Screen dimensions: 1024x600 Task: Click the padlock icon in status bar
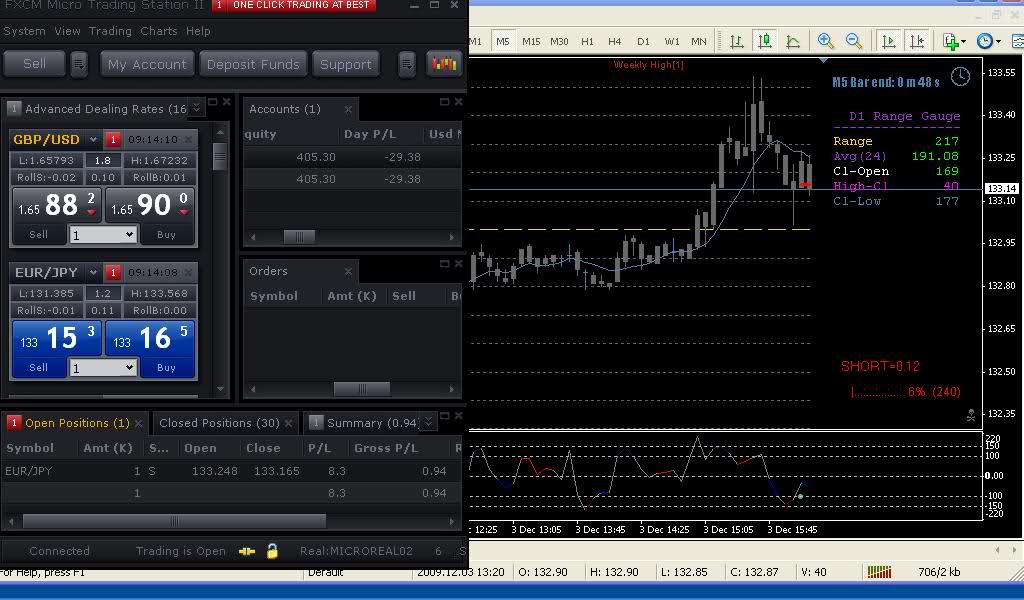click(272, 551)
